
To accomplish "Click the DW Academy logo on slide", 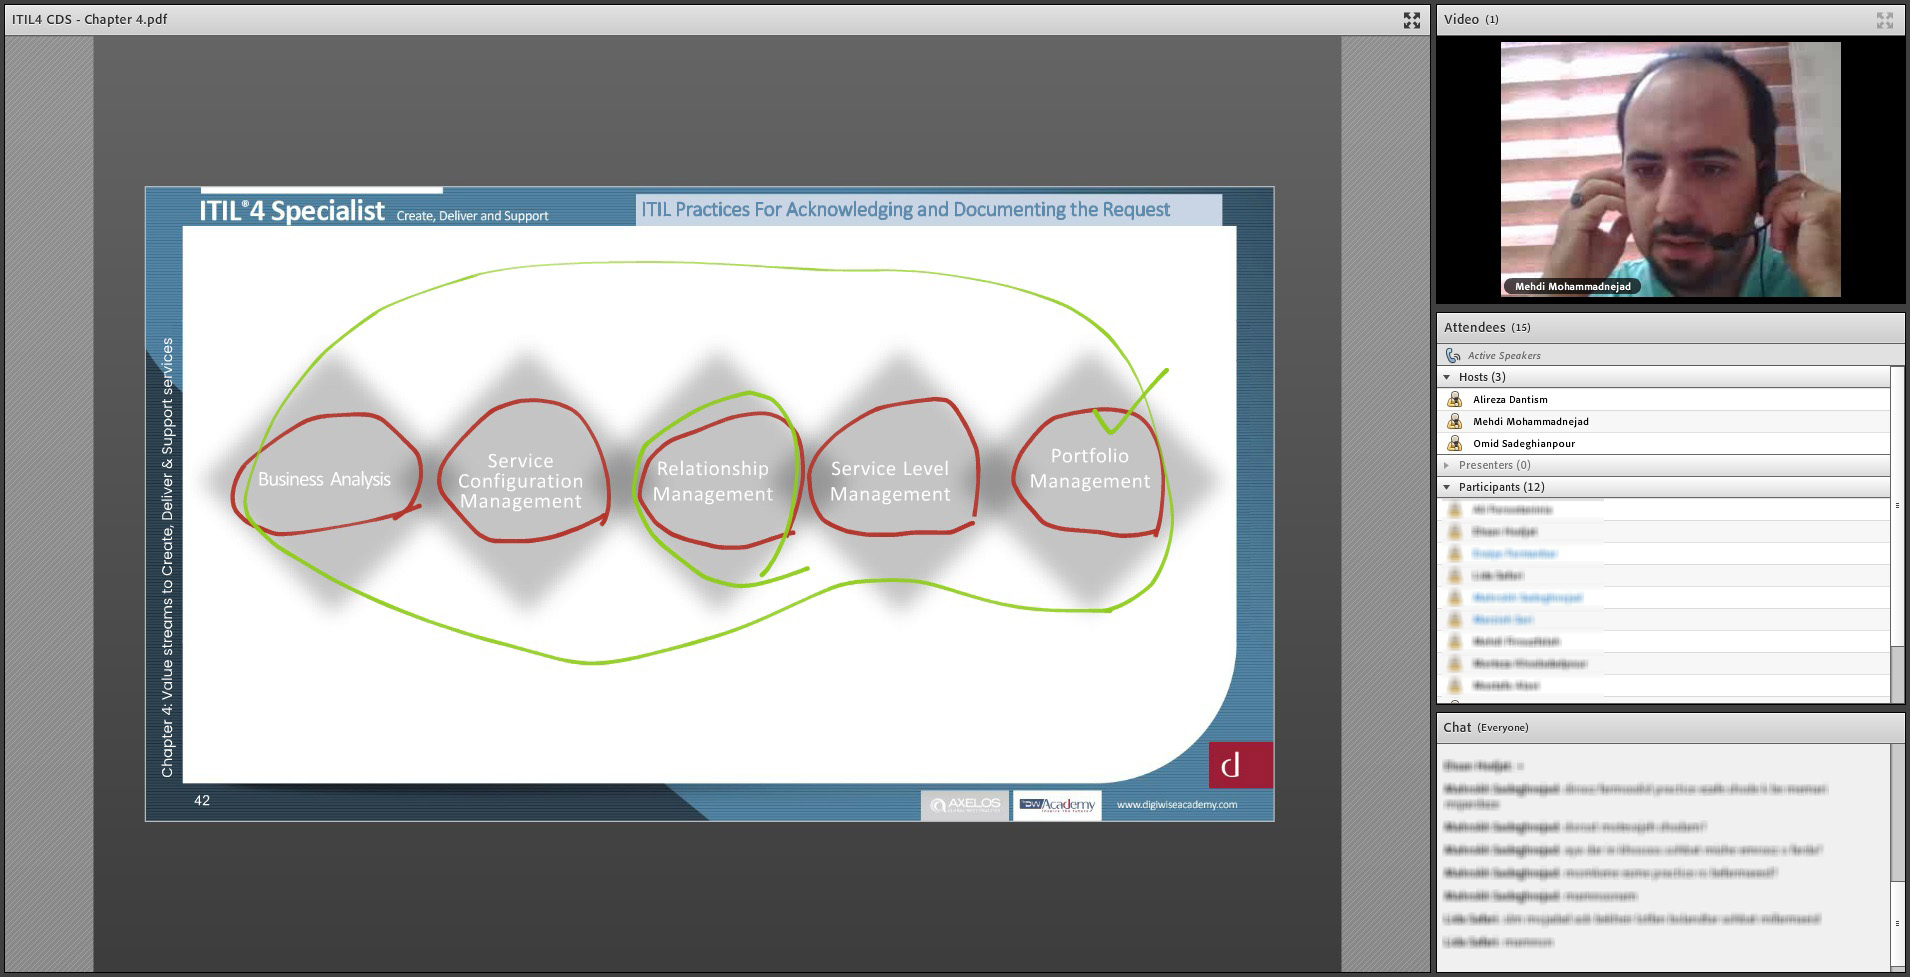I will [1057, 805].
